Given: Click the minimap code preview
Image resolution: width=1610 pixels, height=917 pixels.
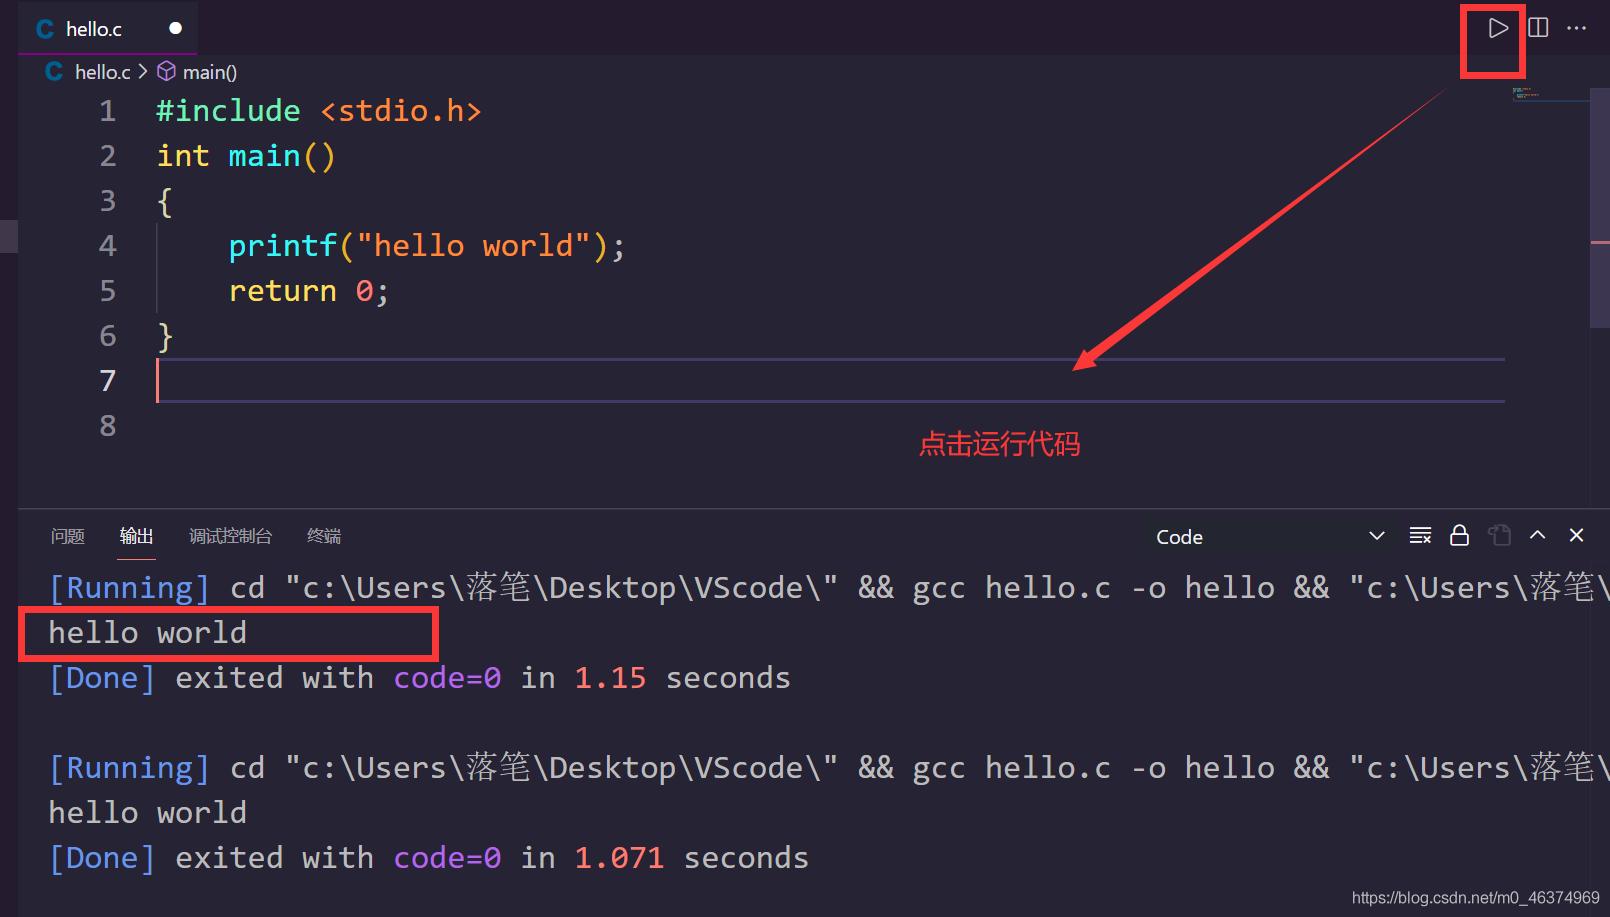Looking at the screenshot, I should (1526, 93).
